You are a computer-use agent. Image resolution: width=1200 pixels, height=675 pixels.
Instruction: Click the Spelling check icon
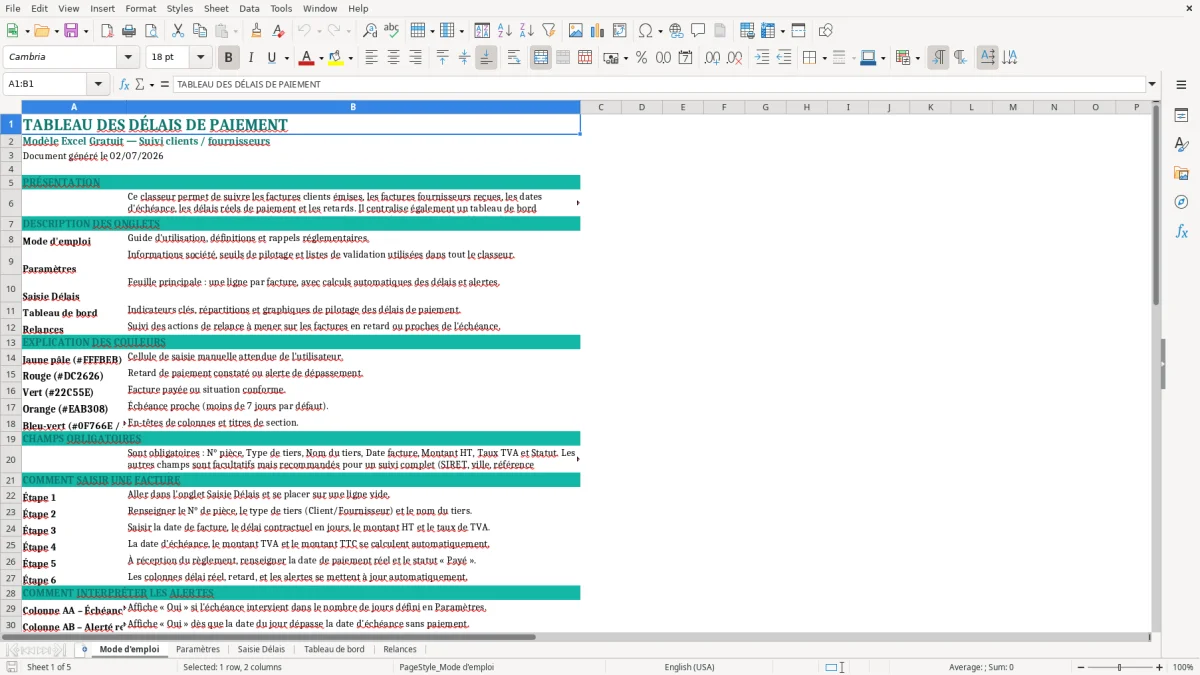[392, 31]
